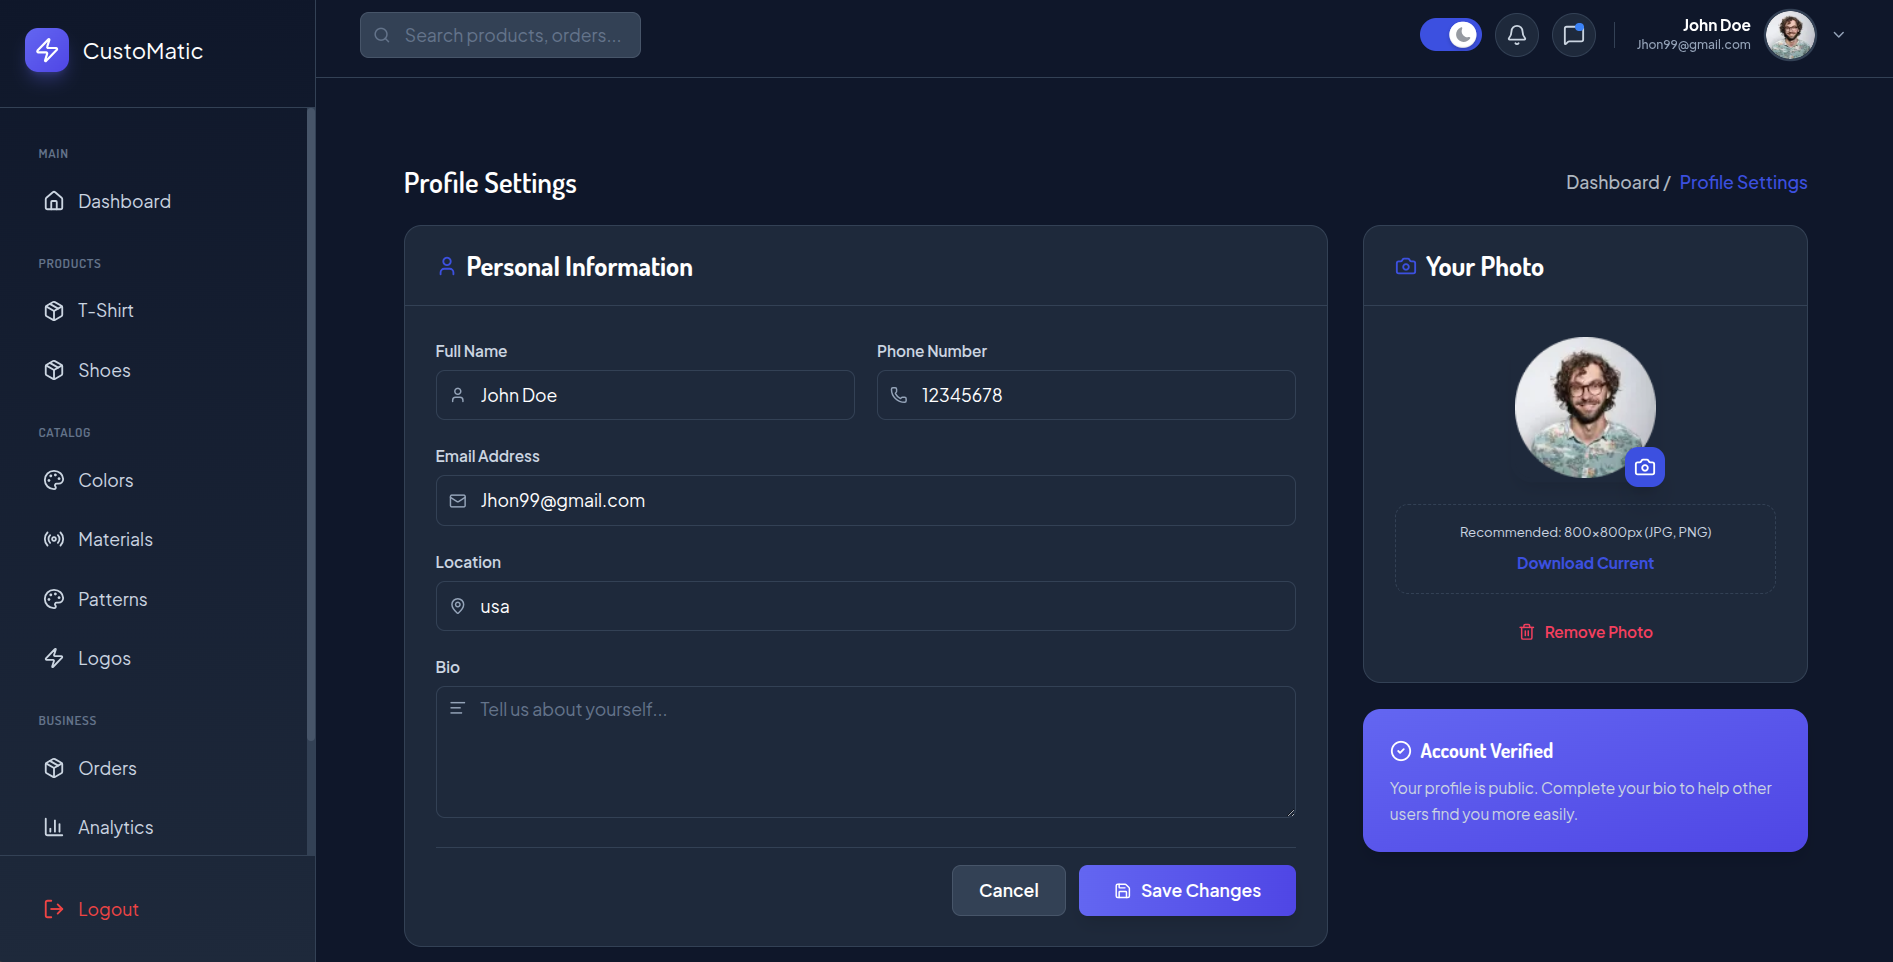Click the sidebar vertical scrollbar
This screenshot has width=1893, height=962.
coord(311,425)
